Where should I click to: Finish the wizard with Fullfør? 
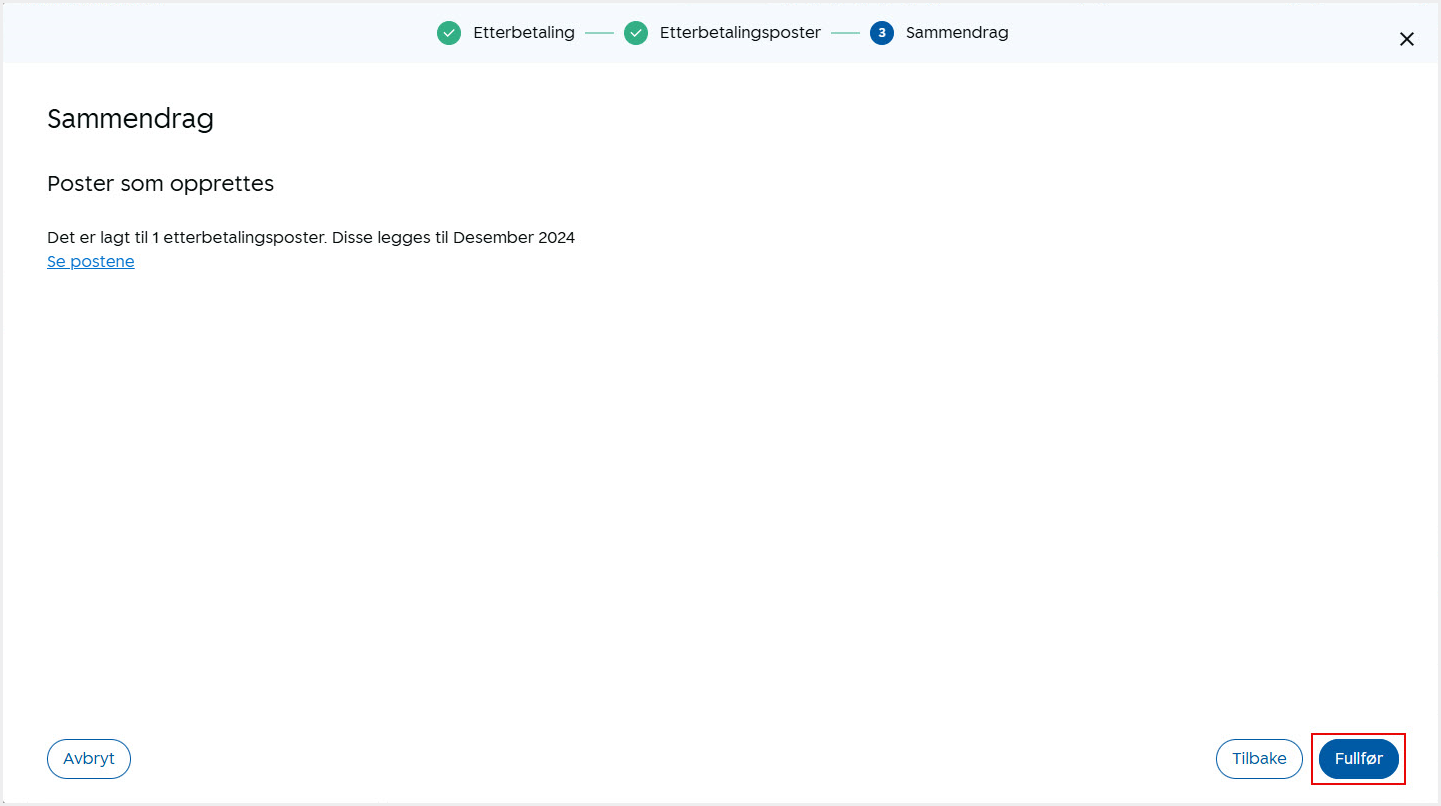(1358, 759)
